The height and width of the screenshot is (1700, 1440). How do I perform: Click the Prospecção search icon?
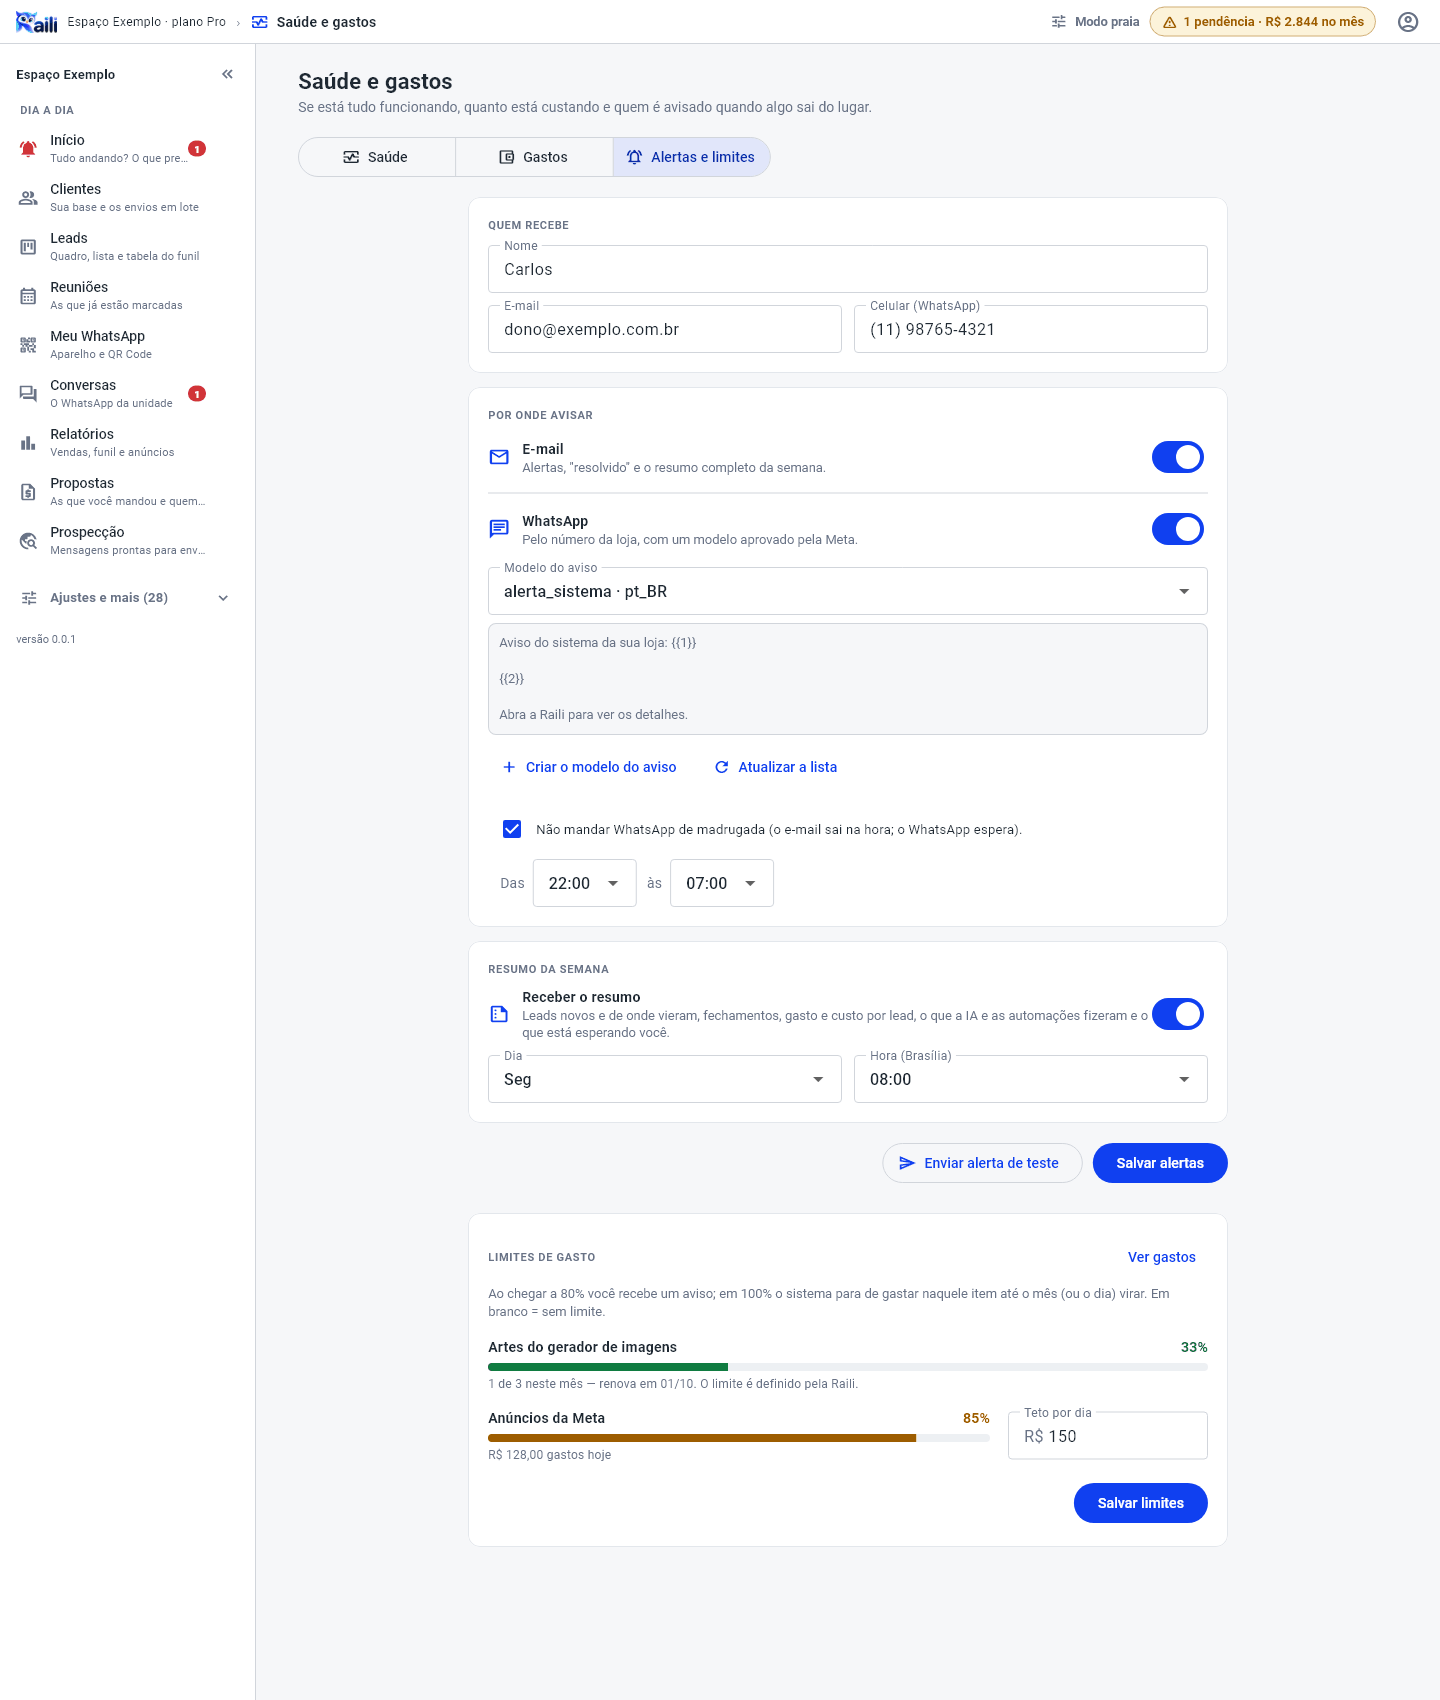(x=28, y=540)
